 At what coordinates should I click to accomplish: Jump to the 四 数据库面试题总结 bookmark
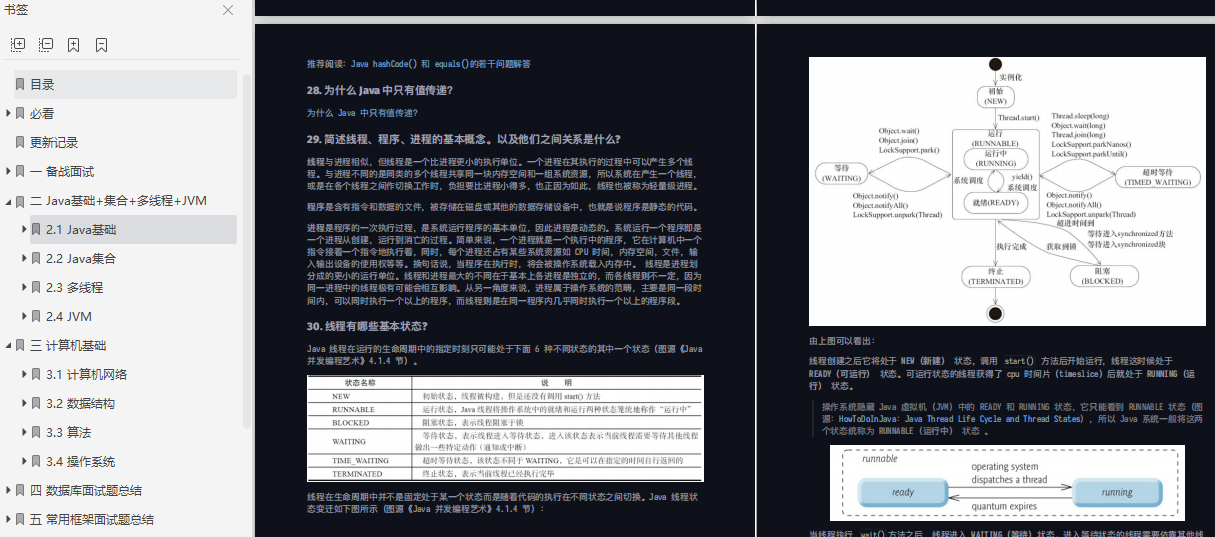tap(86, 491)
